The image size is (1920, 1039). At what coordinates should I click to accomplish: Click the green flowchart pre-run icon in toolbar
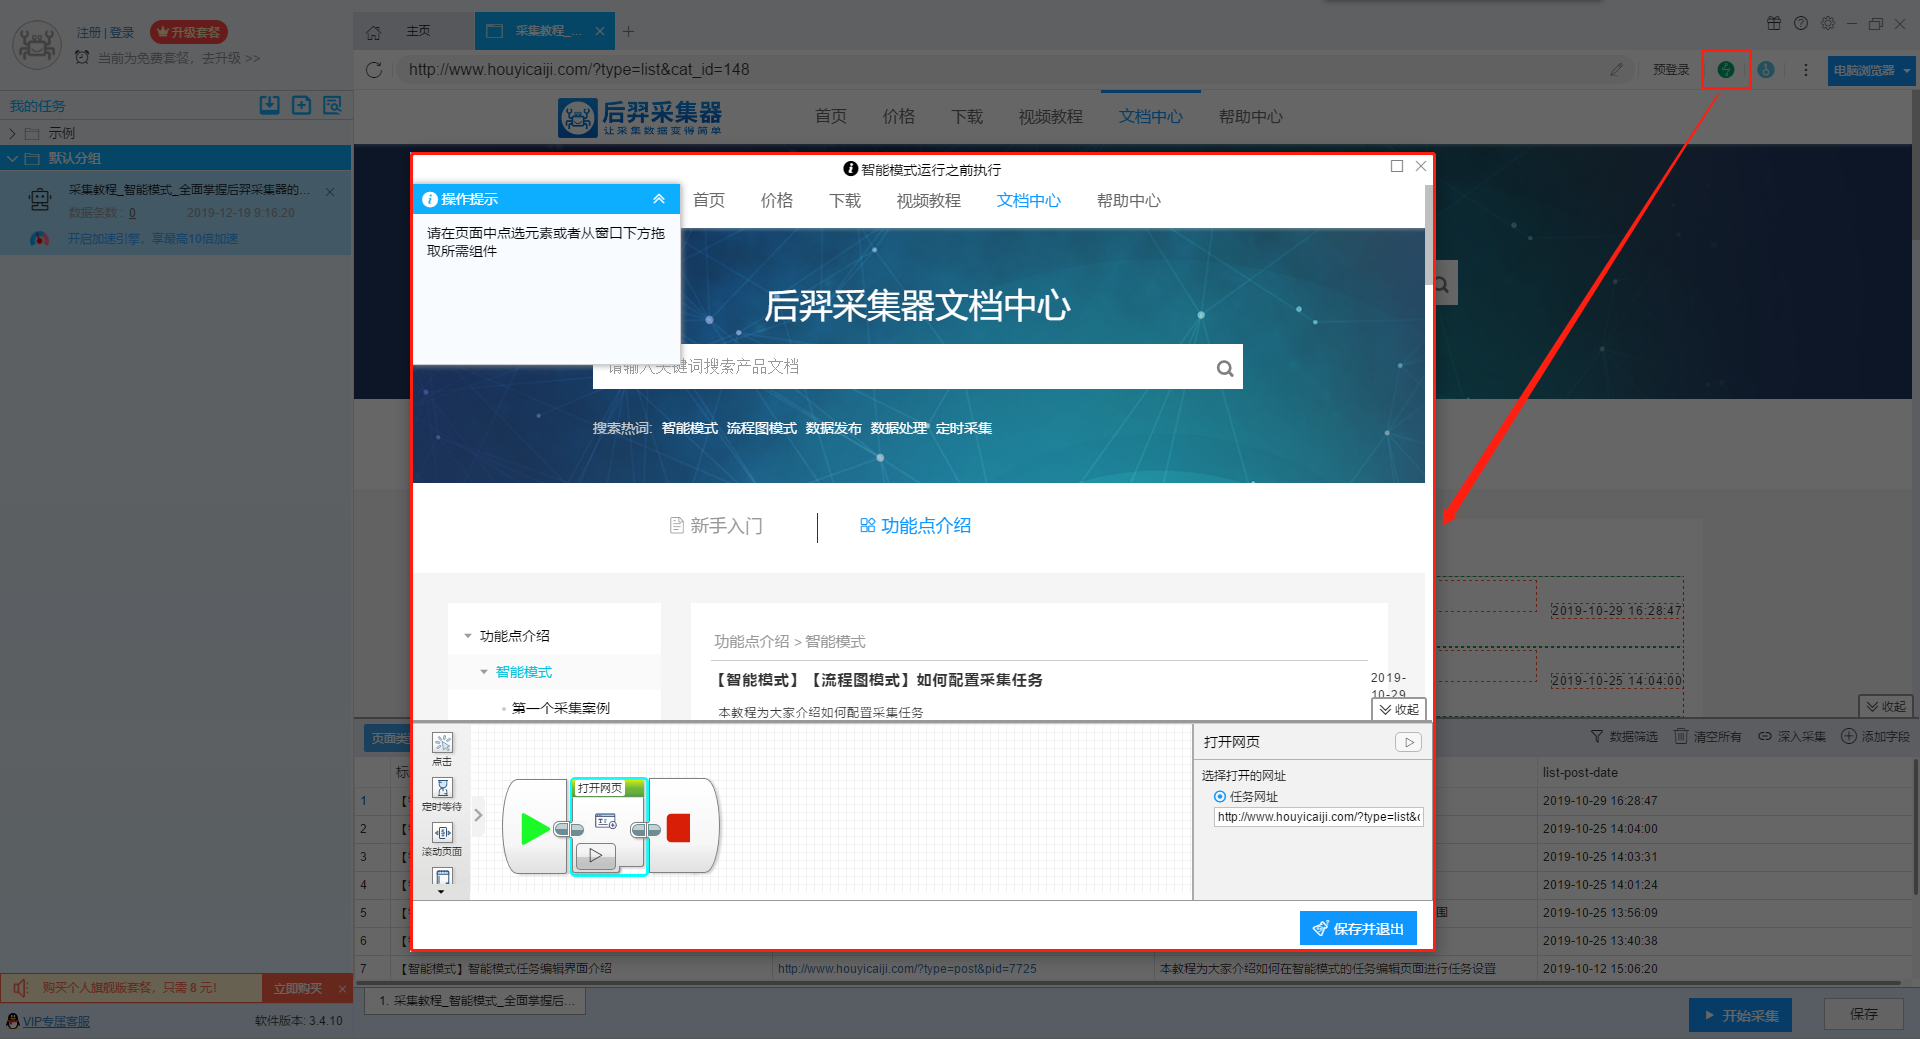tap(1726, 70)
